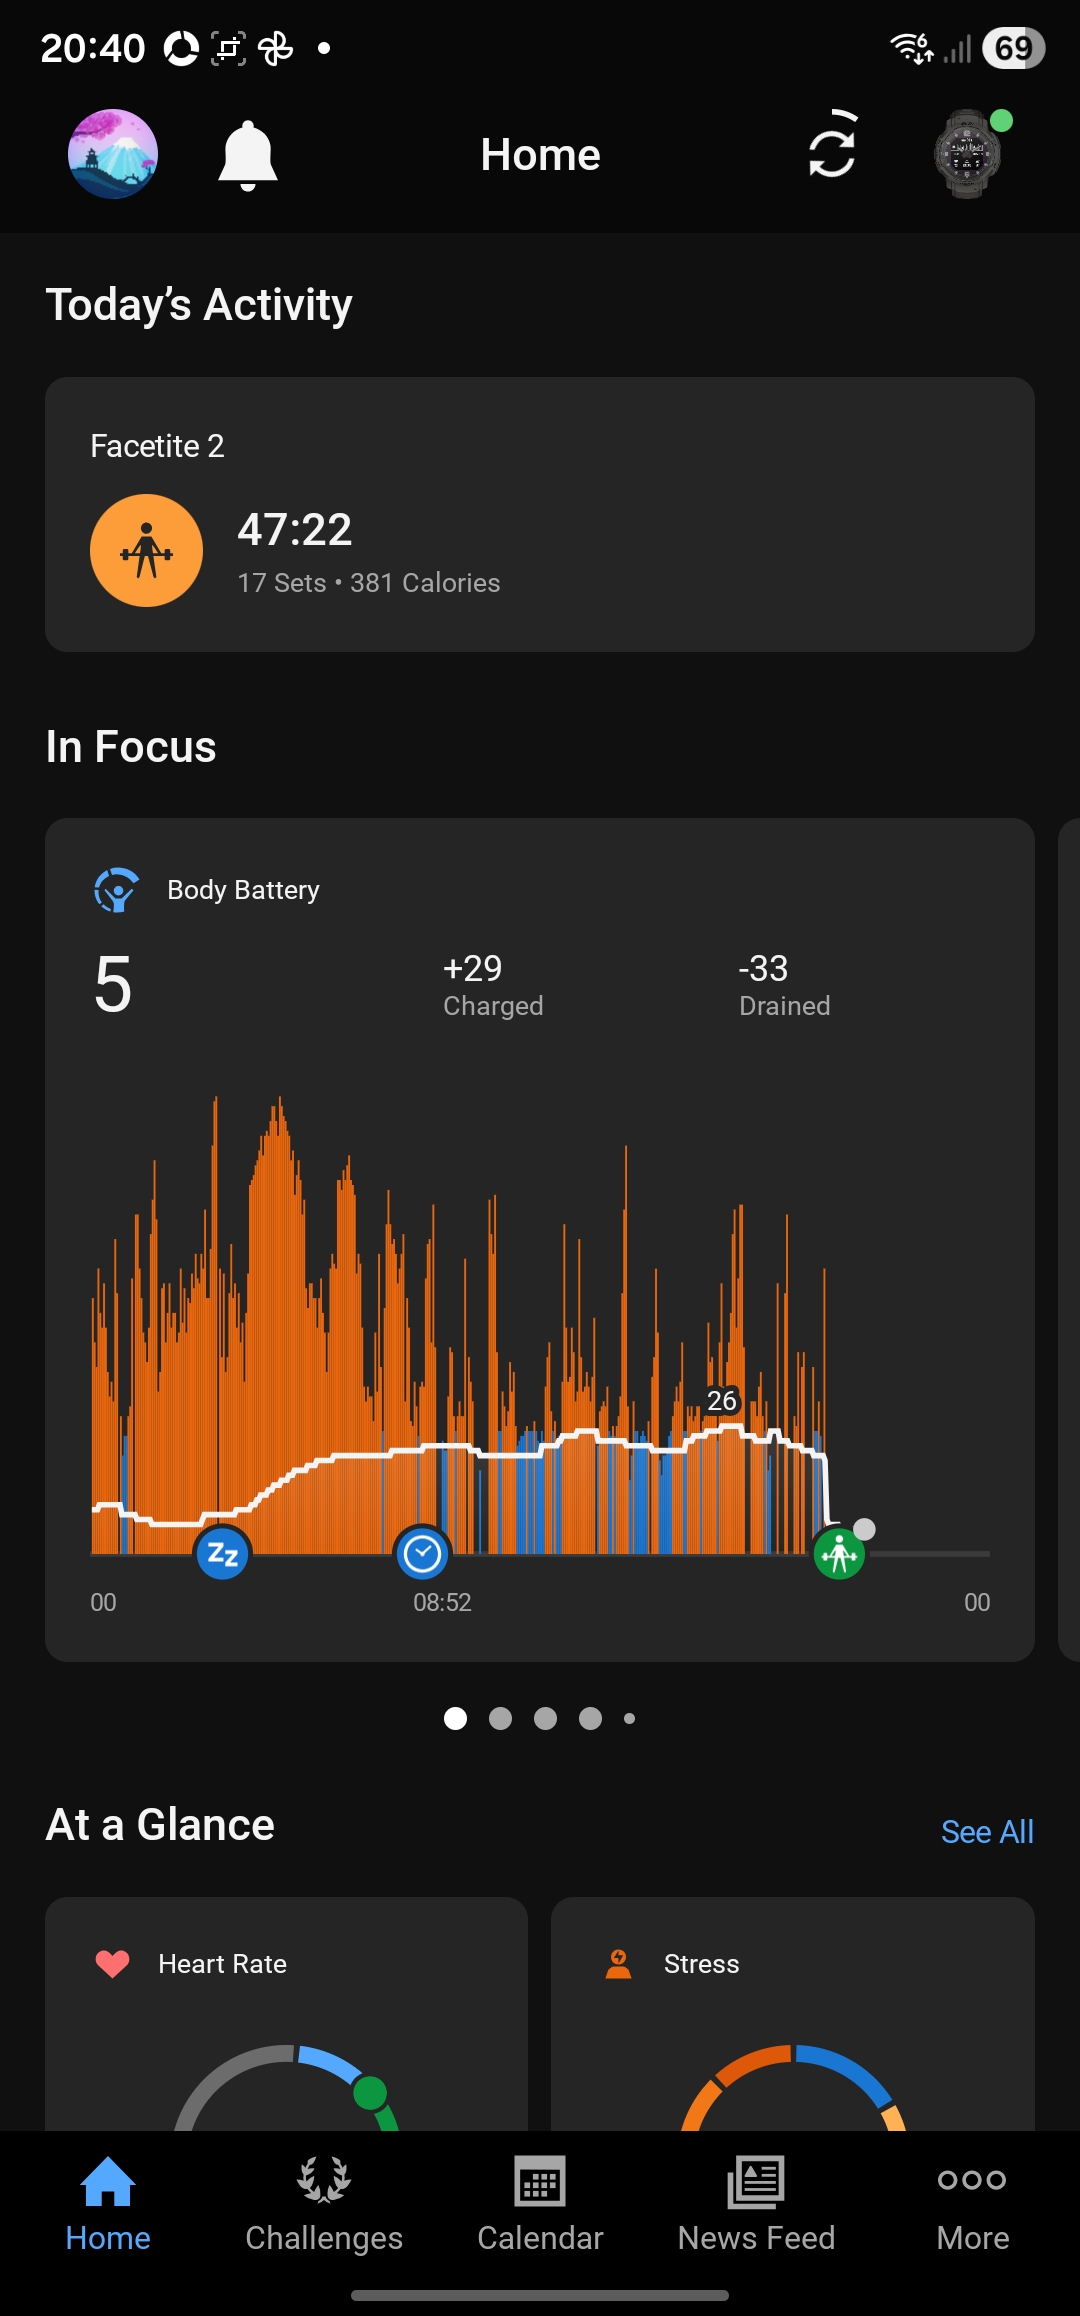Open notifications bell

click(x=247, y=155)
